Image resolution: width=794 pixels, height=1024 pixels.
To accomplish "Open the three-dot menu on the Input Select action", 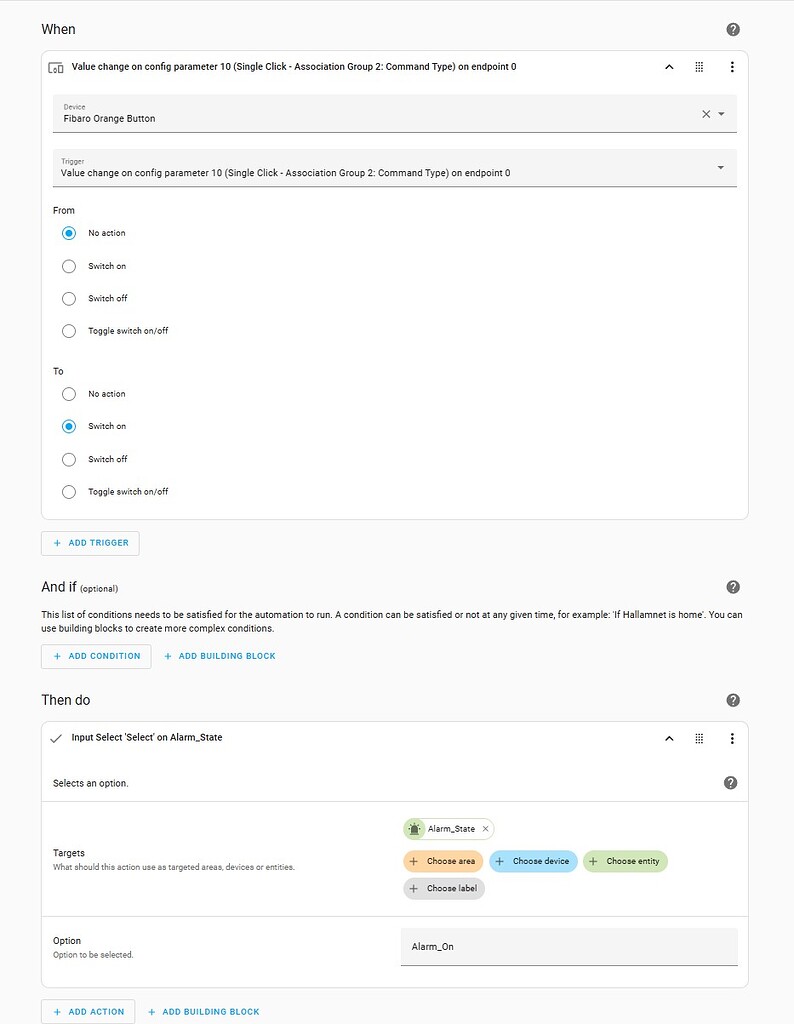I will 732,739.
